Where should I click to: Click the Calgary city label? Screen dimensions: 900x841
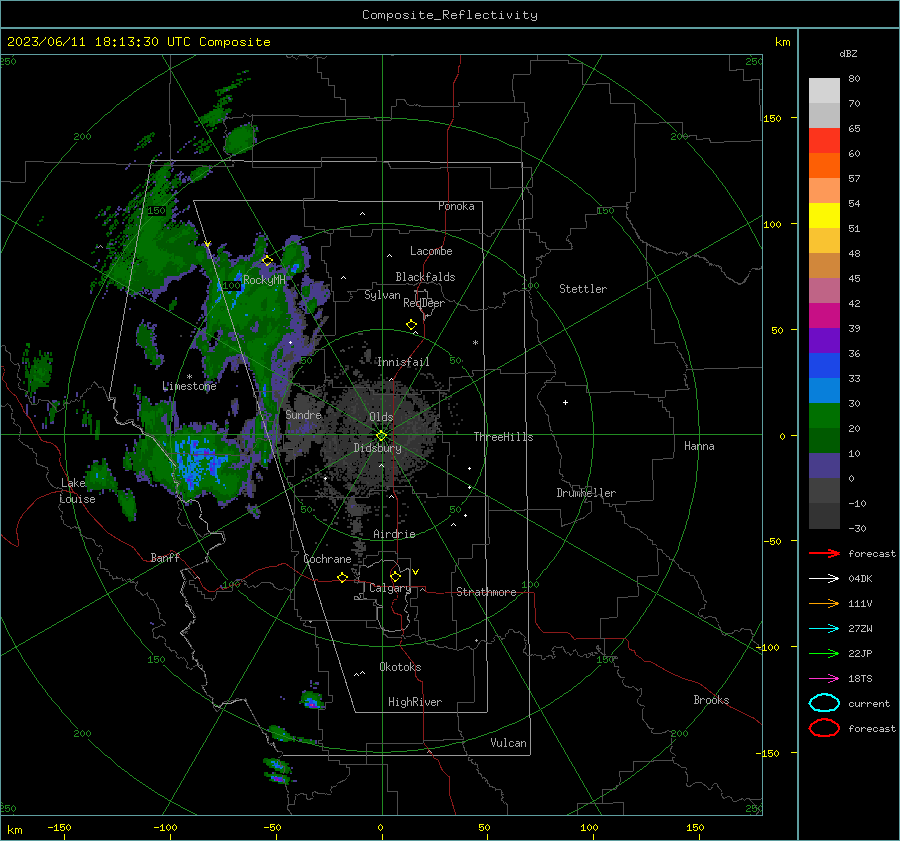tap(390, 588)
